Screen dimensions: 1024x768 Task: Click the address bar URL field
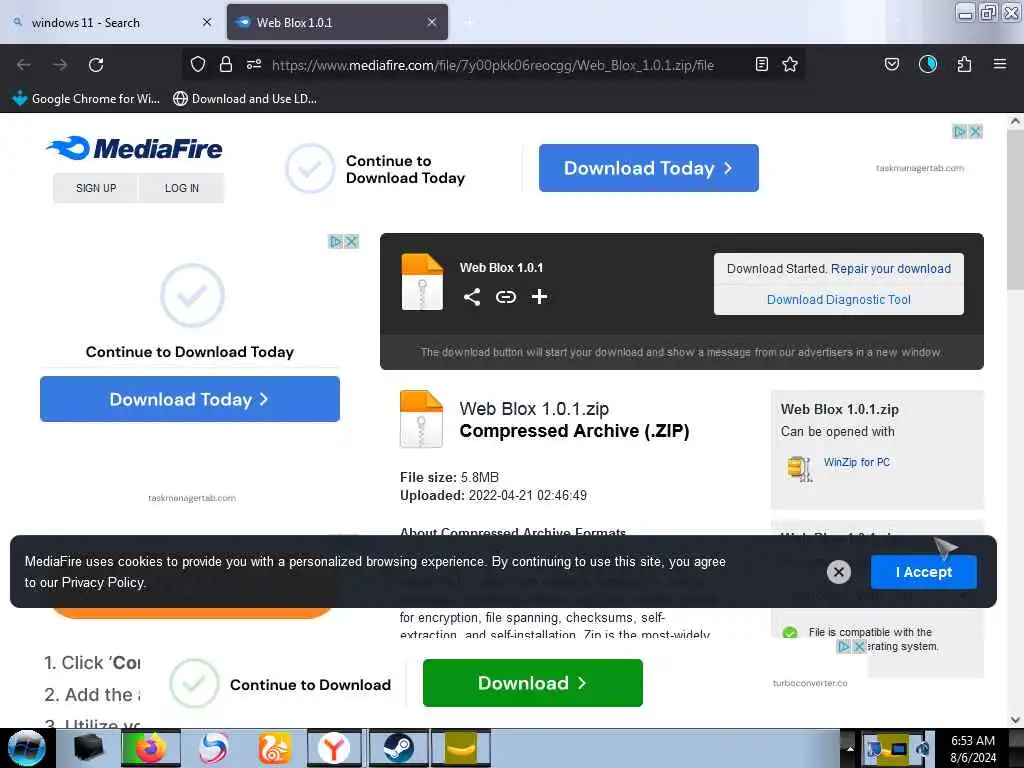[x=493, y=65]
